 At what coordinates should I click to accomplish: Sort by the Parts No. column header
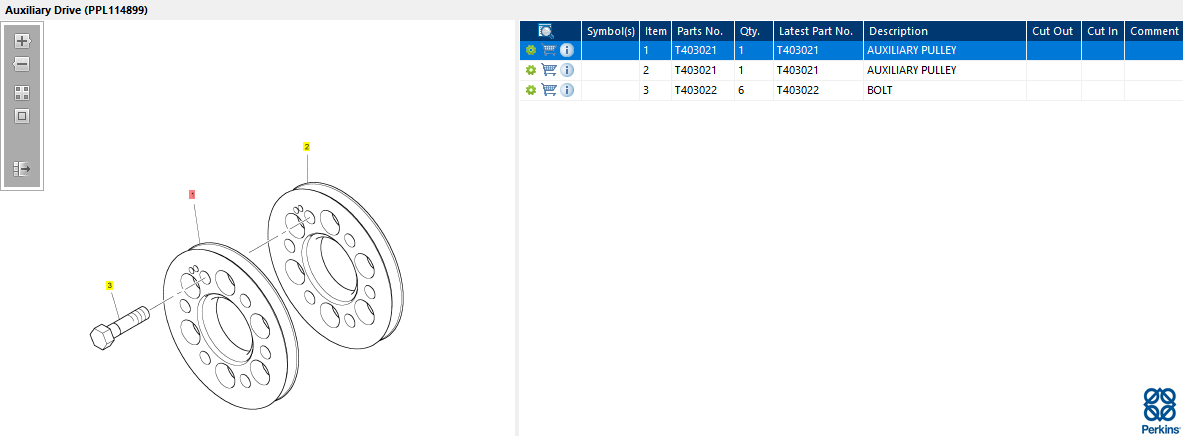coord(703,31)
